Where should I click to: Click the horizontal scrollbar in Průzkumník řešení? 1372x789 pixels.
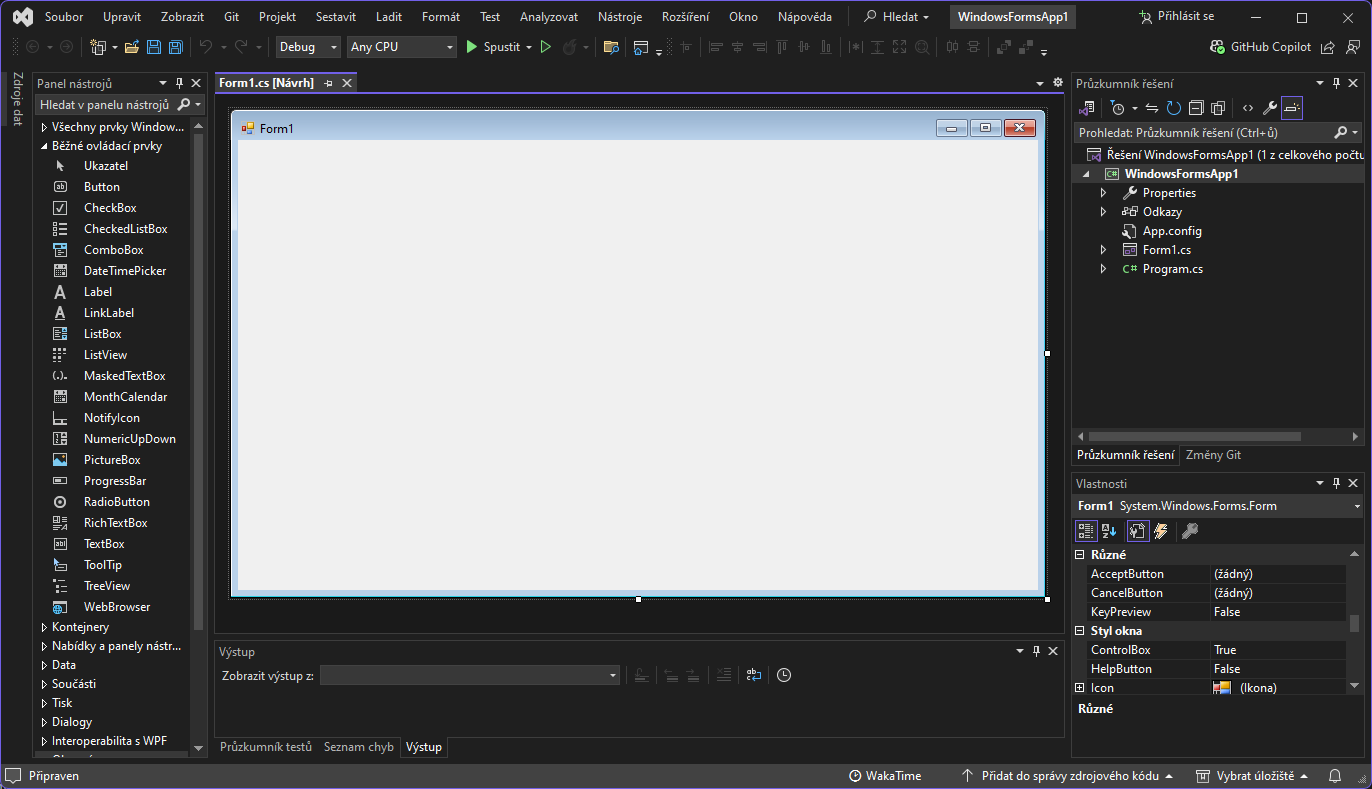[x=1194, y=436]
